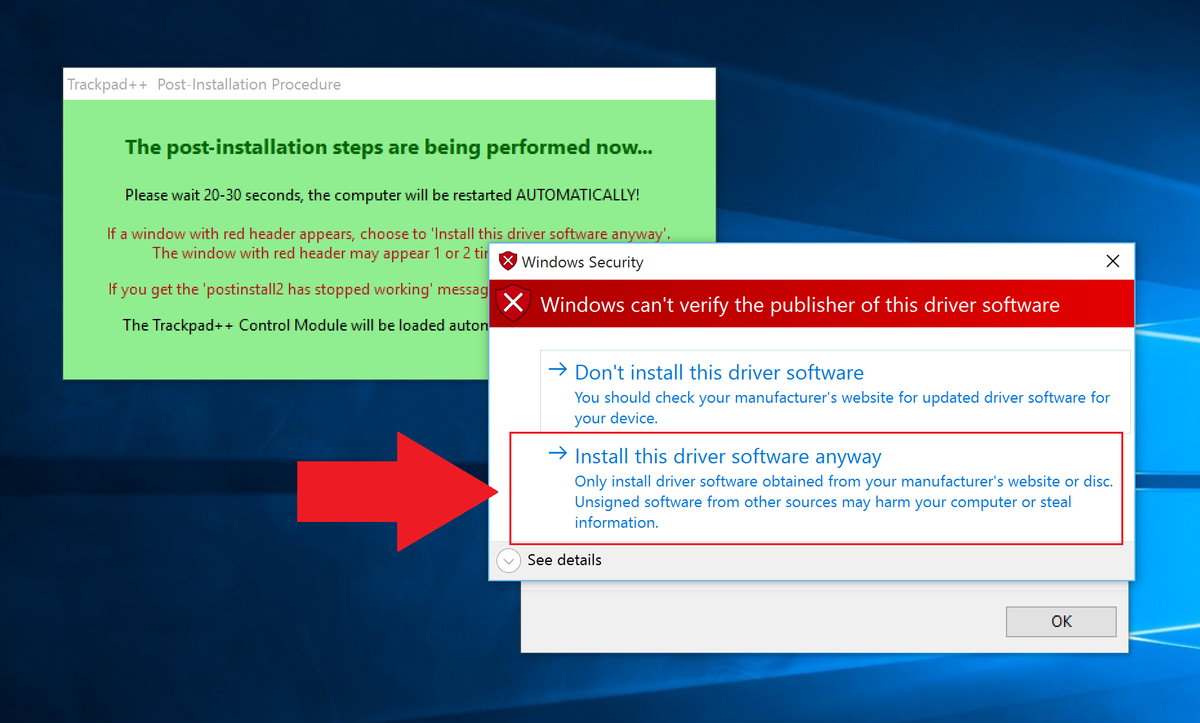Click the arrow icon beside 'Install this driver software anyway'
Viewport: 1200px width, 723px height.
(x=557, y=454)
